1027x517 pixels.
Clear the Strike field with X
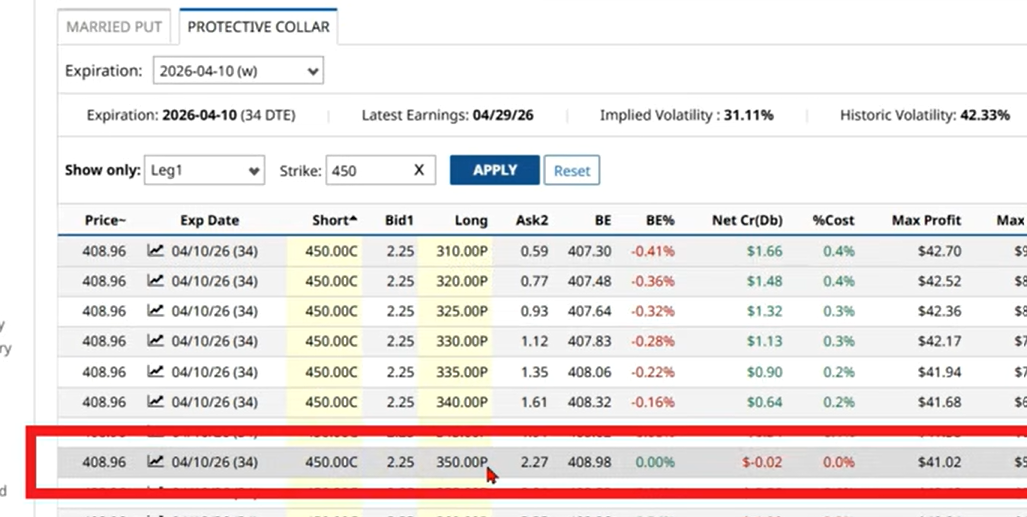419,170
